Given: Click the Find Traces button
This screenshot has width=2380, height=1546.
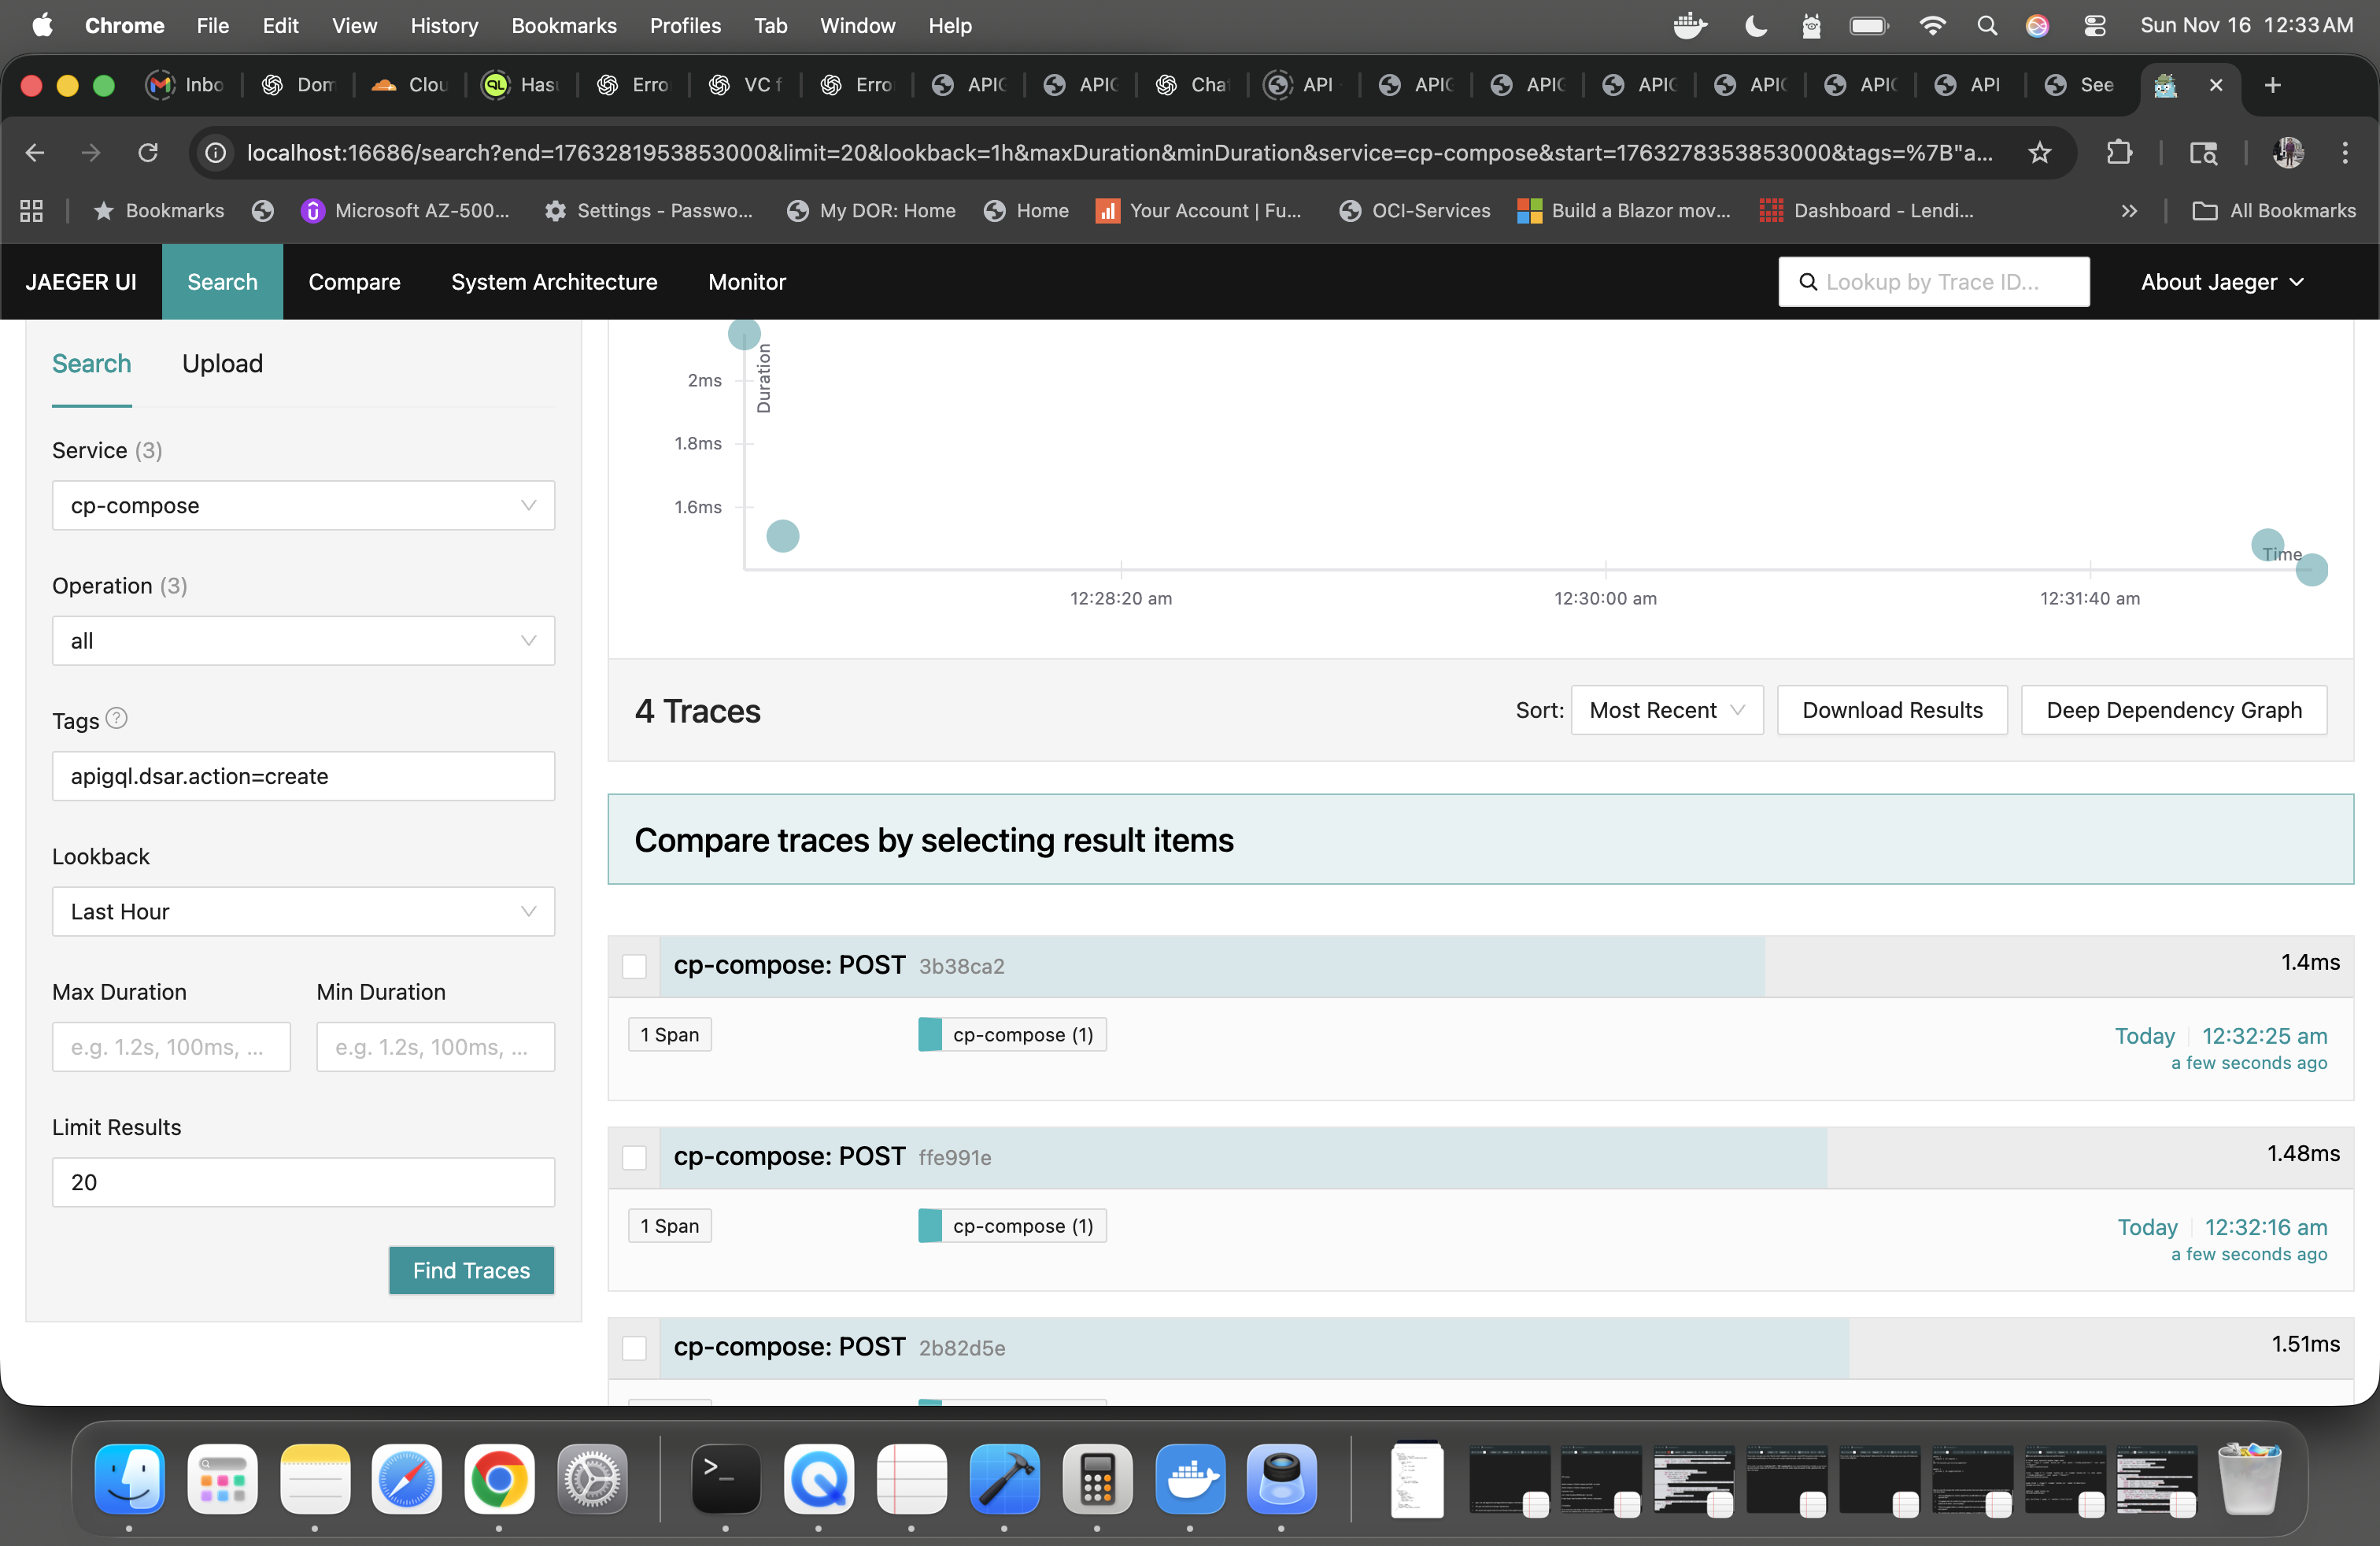Looking at the screenshot, I should (x=471, y=1270).
